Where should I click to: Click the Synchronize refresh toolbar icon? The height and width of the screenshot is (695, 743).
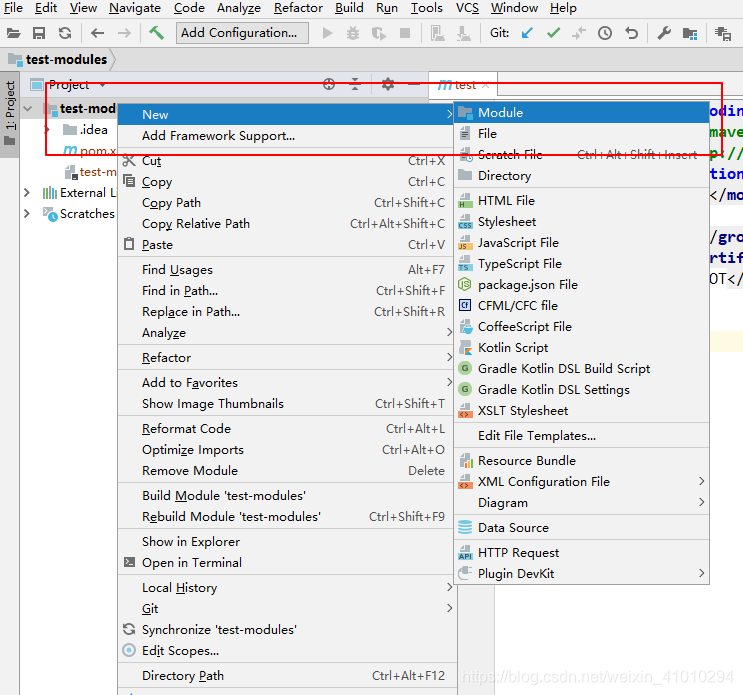65,33
